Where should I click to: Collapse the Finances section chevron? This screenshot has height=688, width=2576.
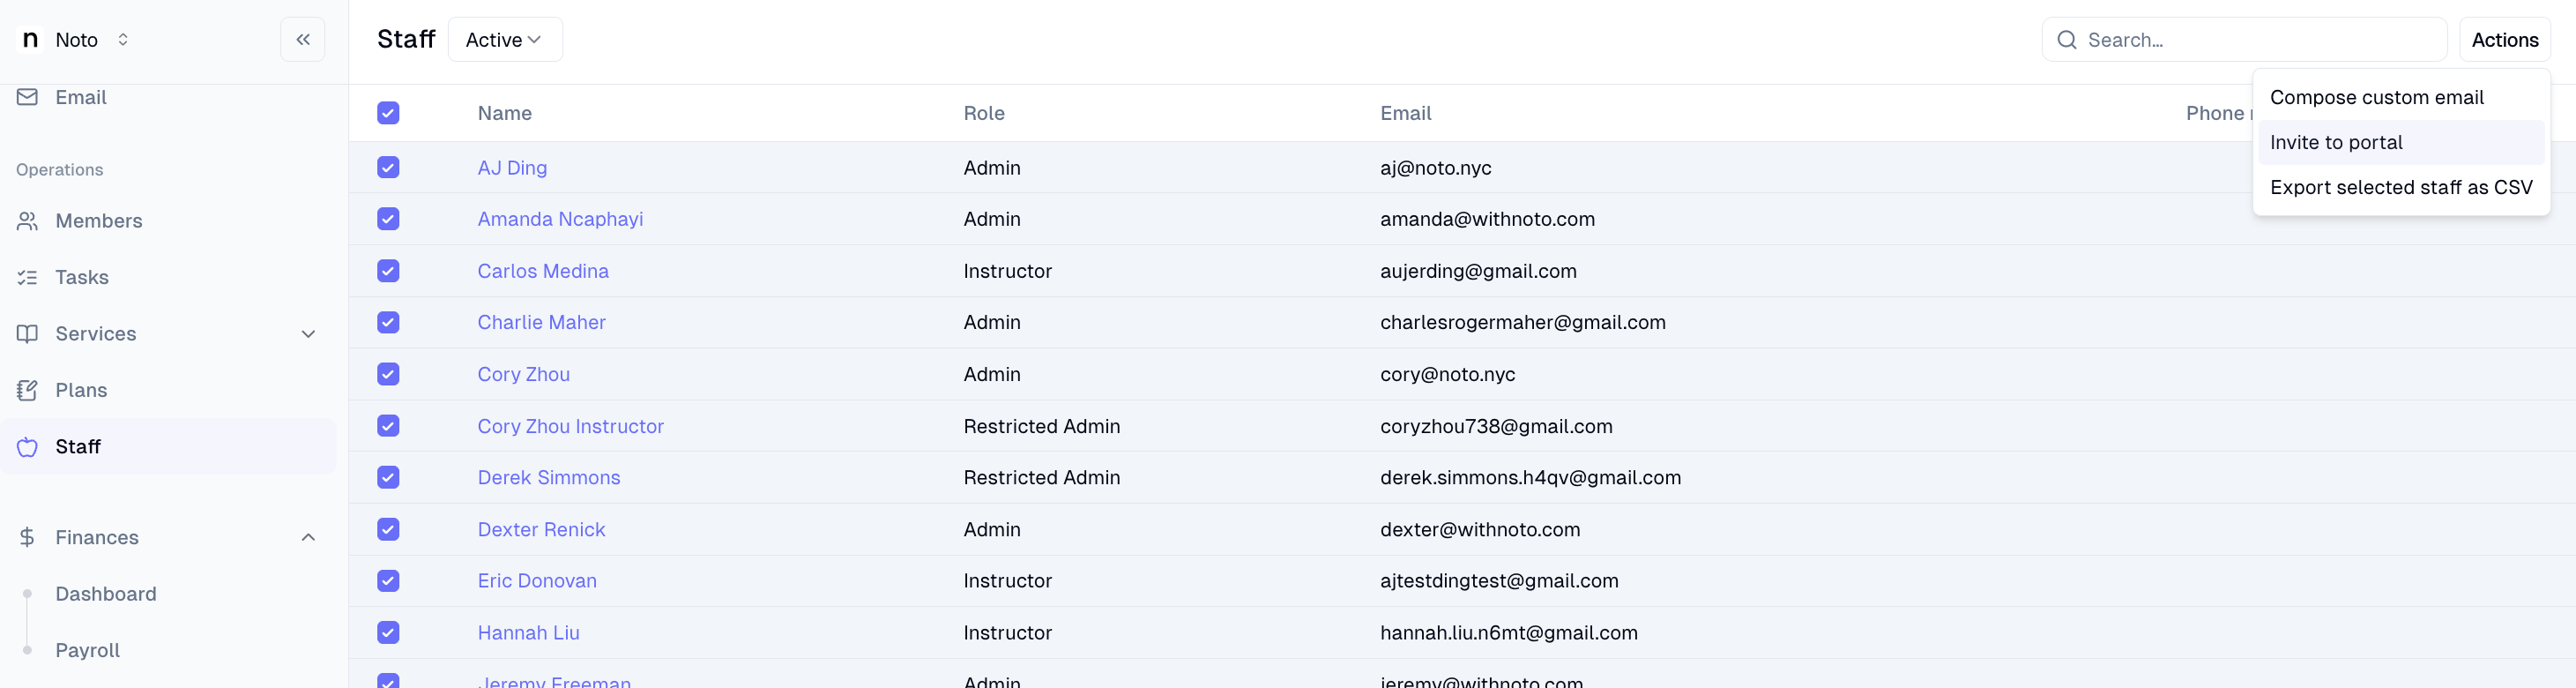tap(308, 537)
